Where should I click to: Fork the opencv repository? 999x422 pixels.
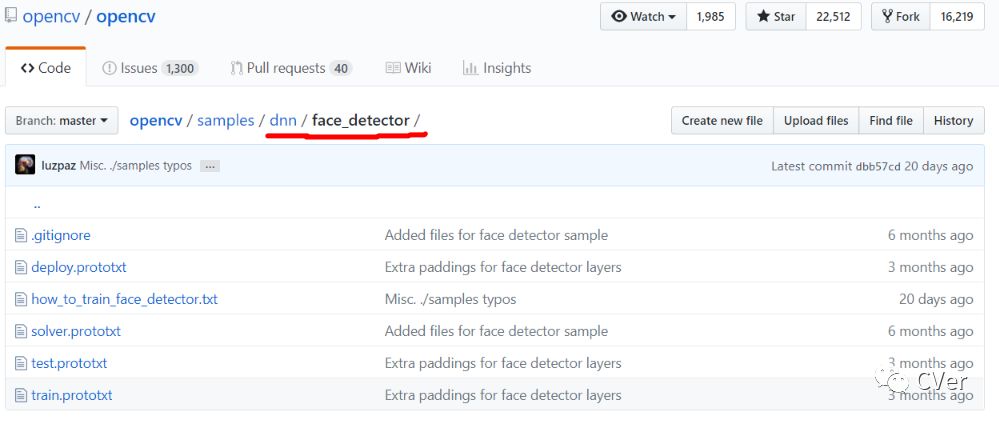901,17
